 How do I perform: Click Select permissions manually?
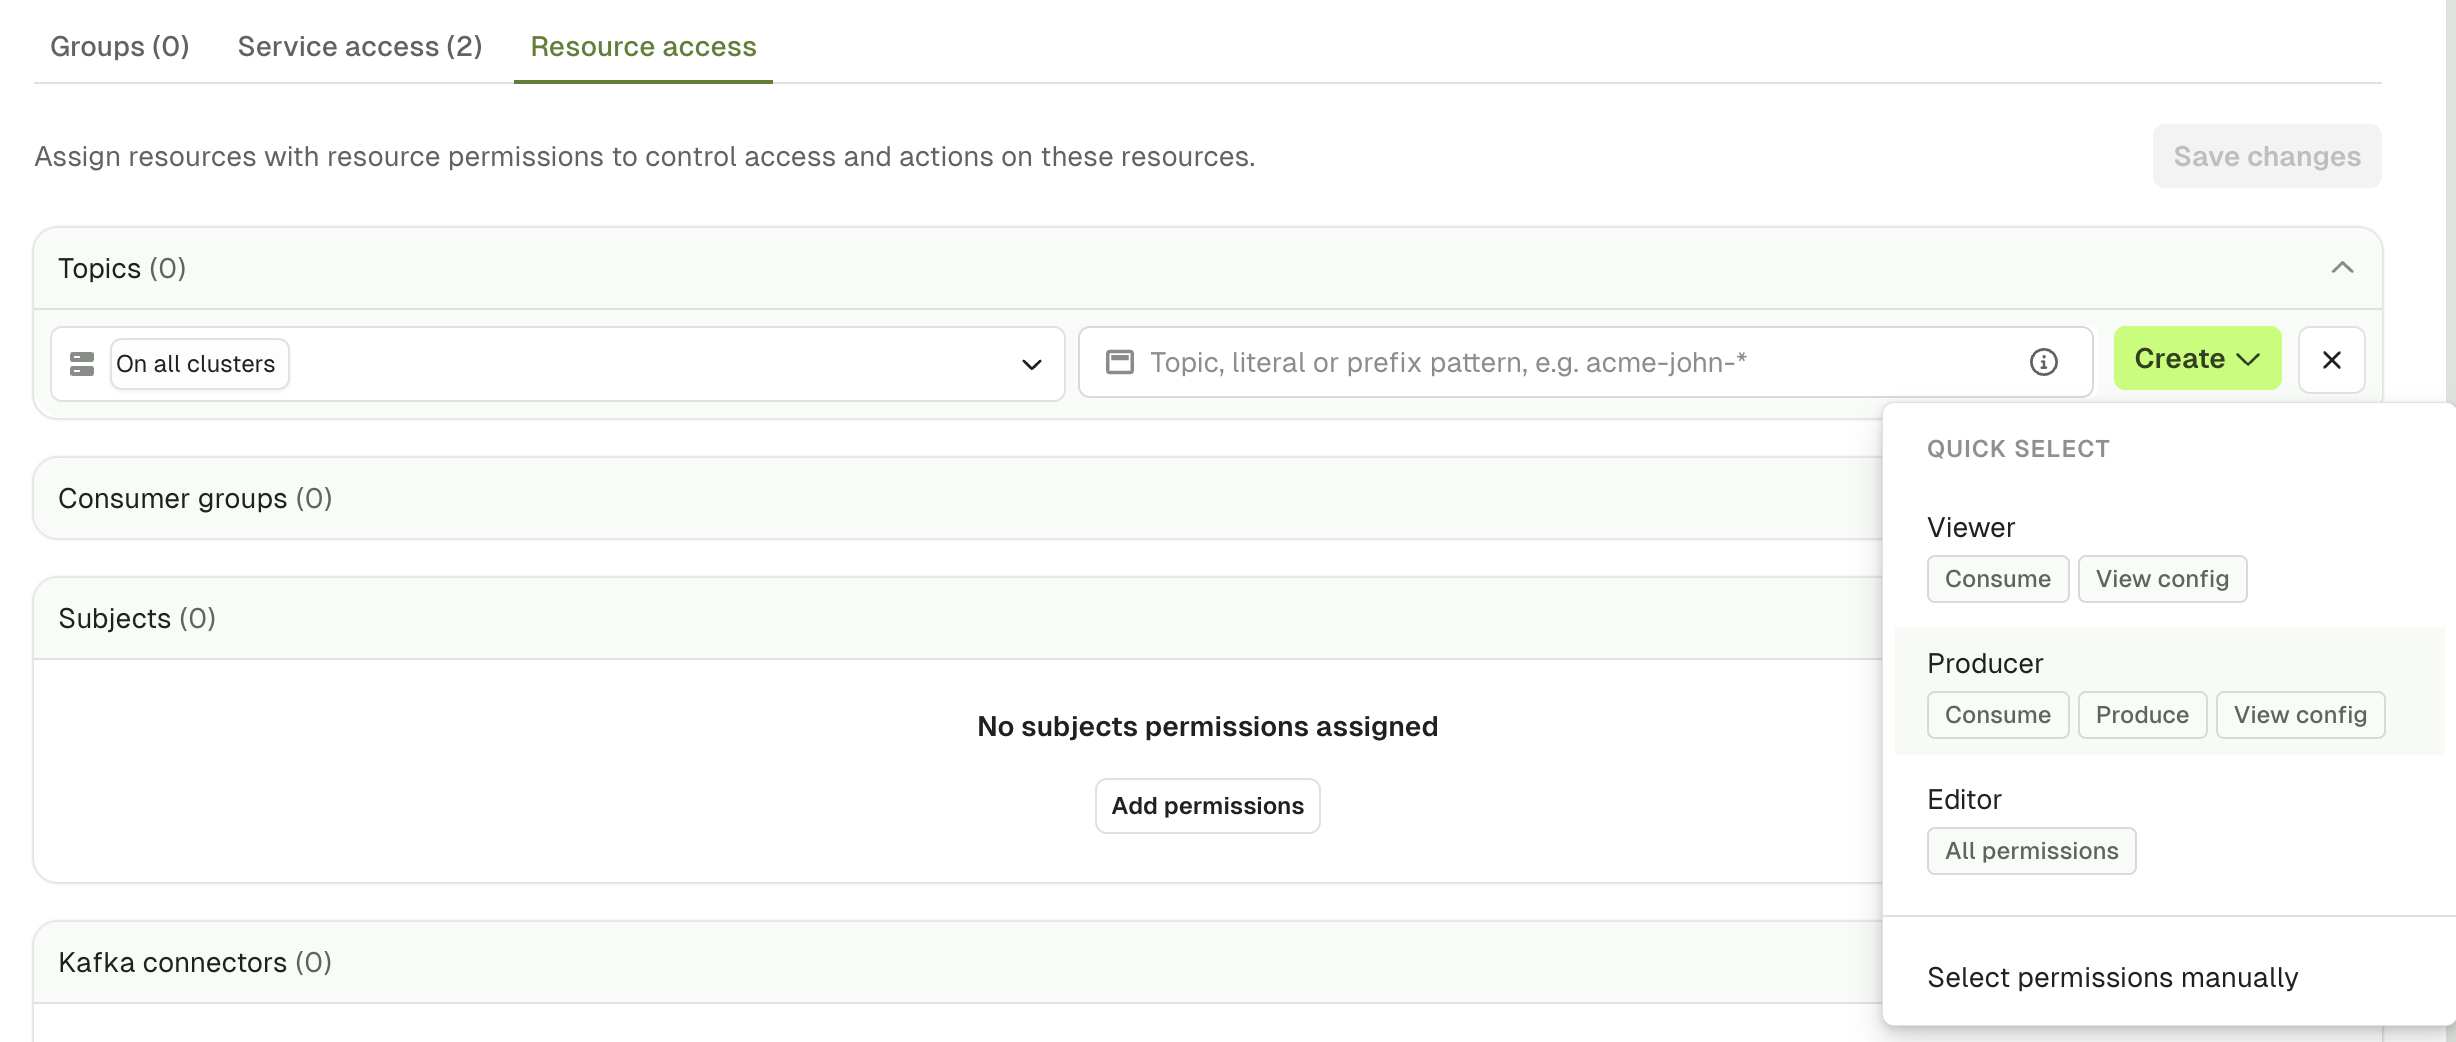coord(2112,977)
